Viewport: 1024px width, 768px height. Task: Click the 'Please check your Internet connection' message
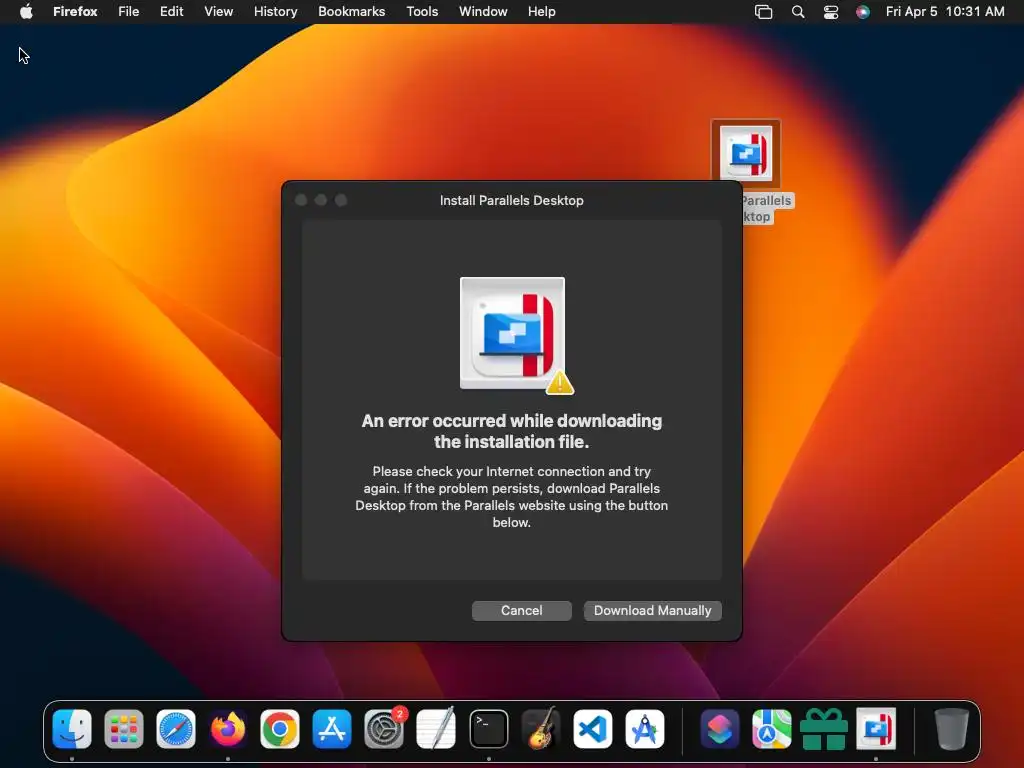coord(511,496)
